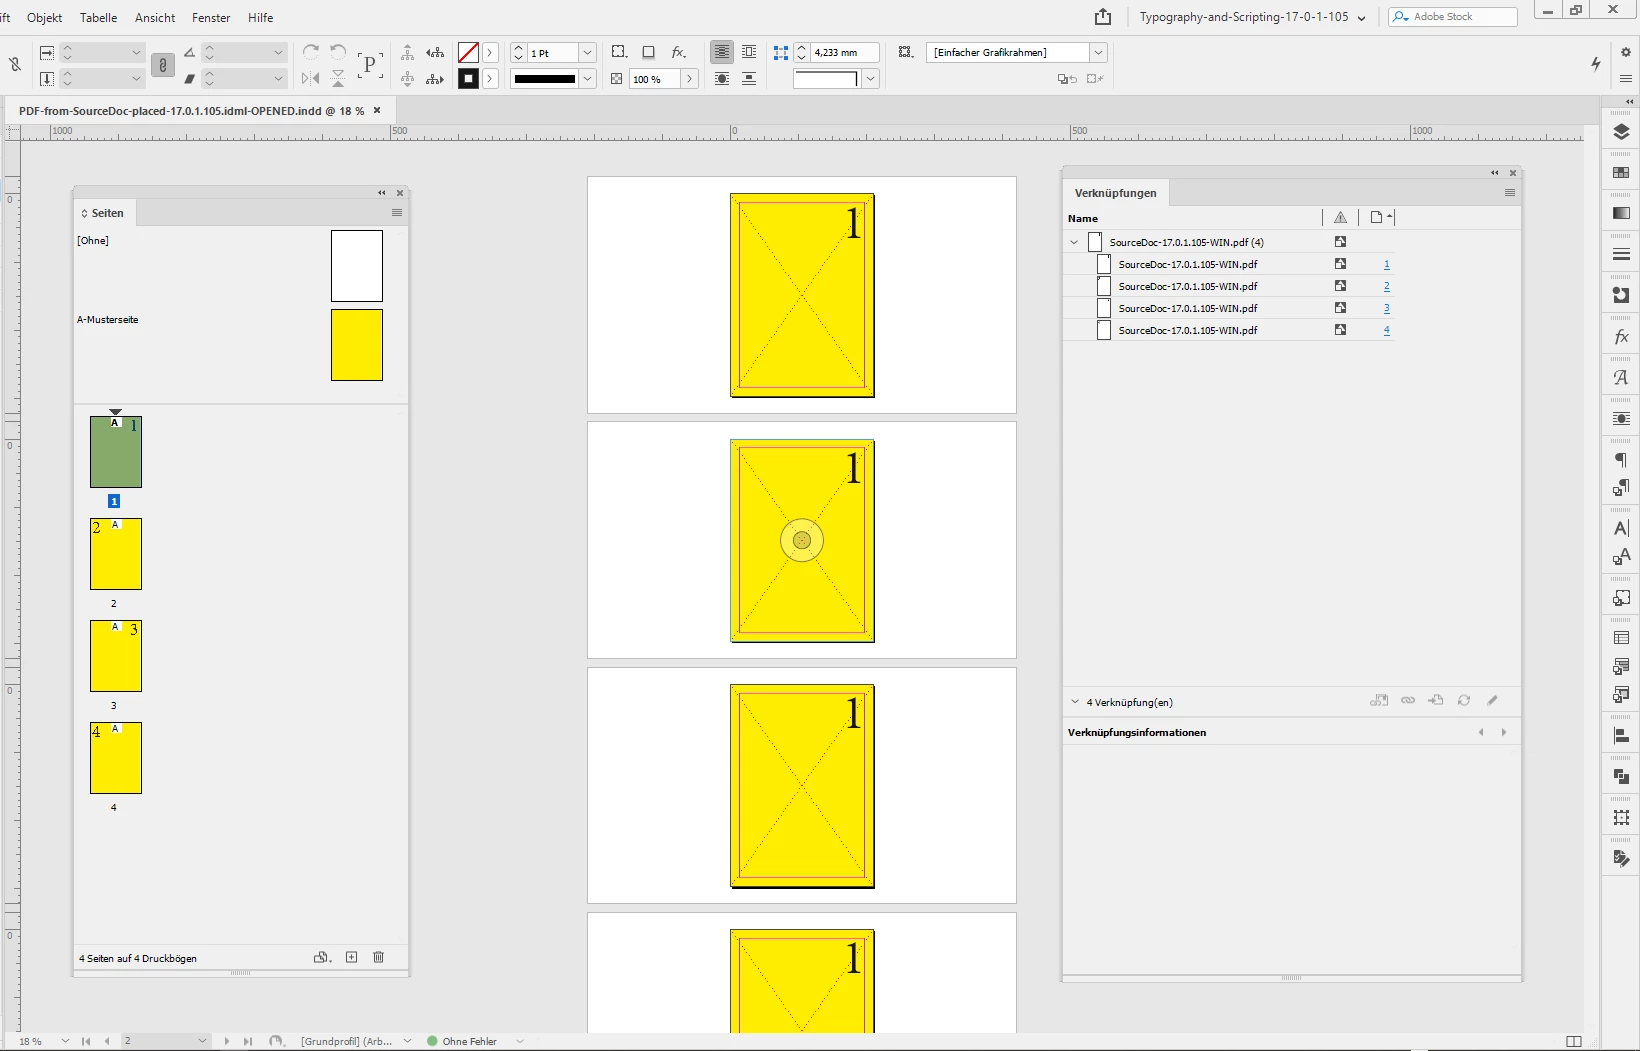1640x1051 pixels.
Task: Click the stroke color black swatch
Action: point(468,79)
